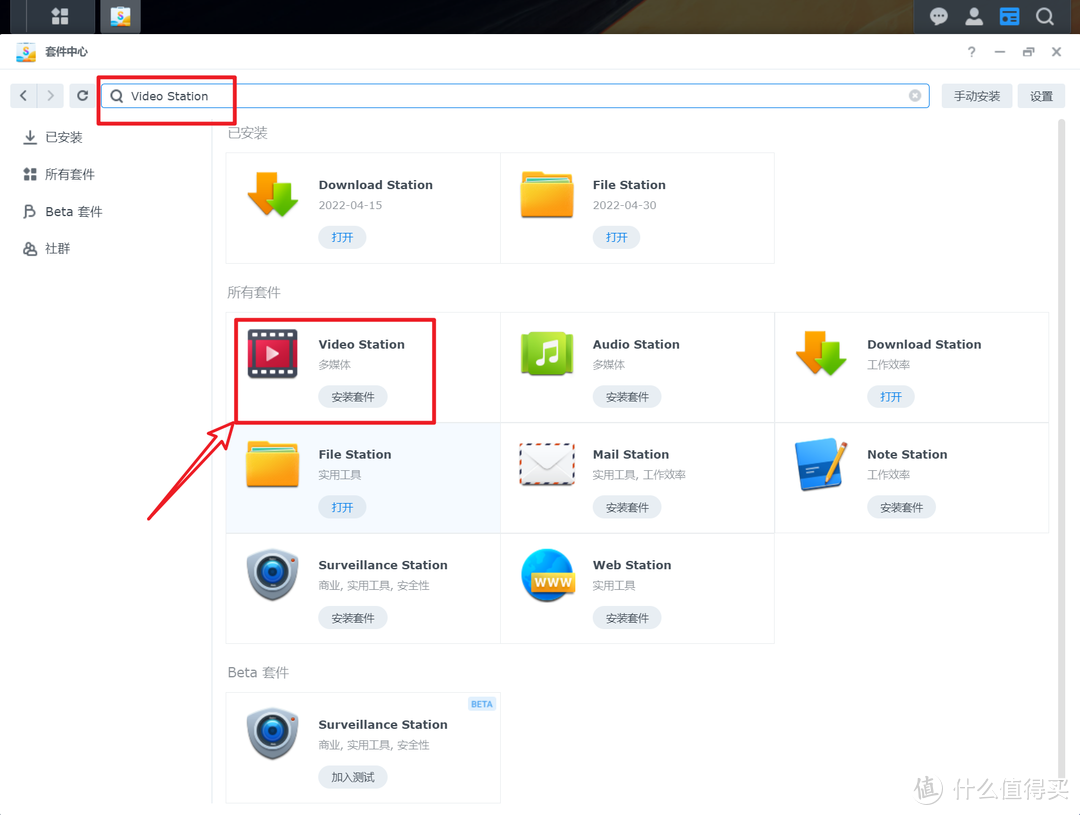Open Download Station via 打开 in 所有套件

891,397
